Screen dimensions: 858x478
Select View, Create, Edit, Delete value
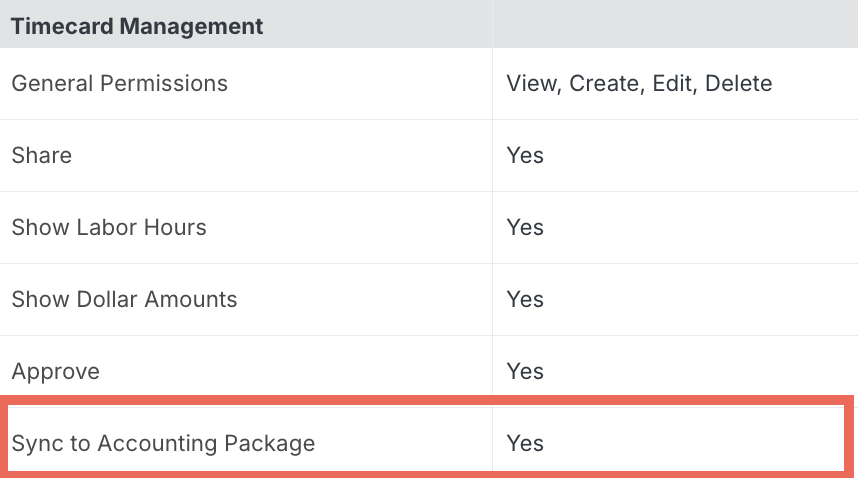(639, 84)
